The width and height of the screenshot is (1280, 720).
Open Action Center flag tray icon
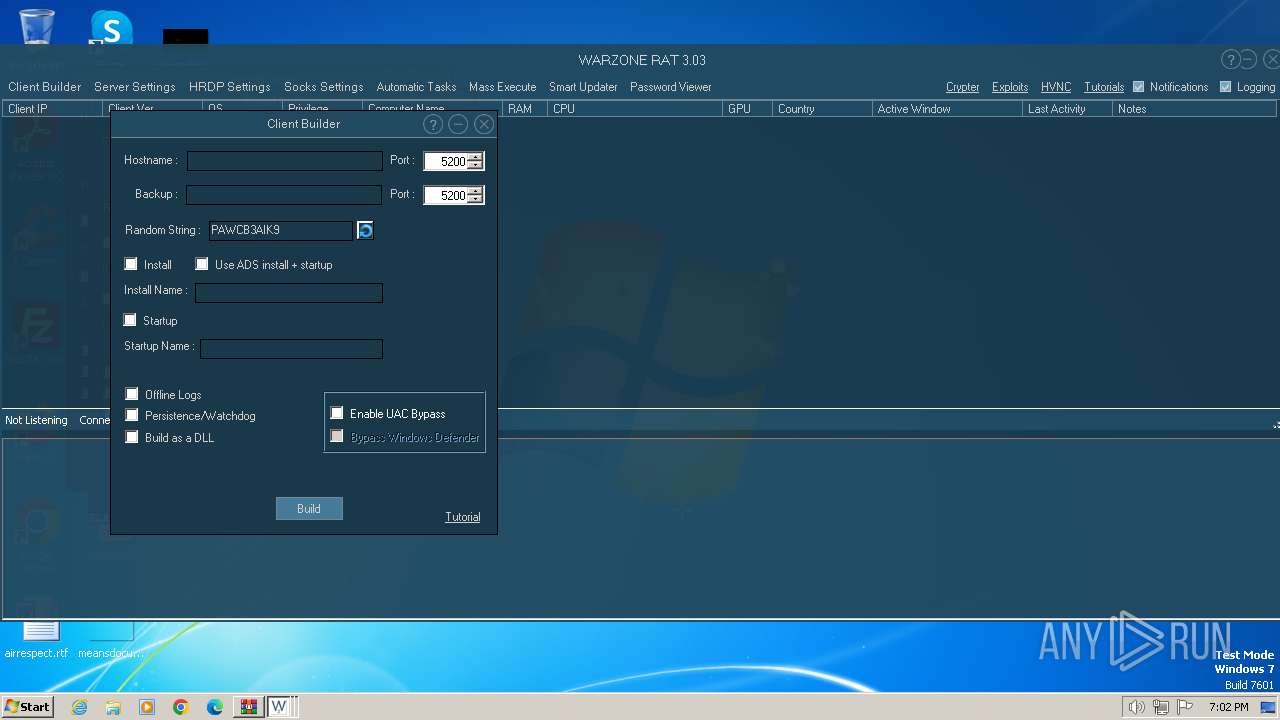coord(1186,707)
